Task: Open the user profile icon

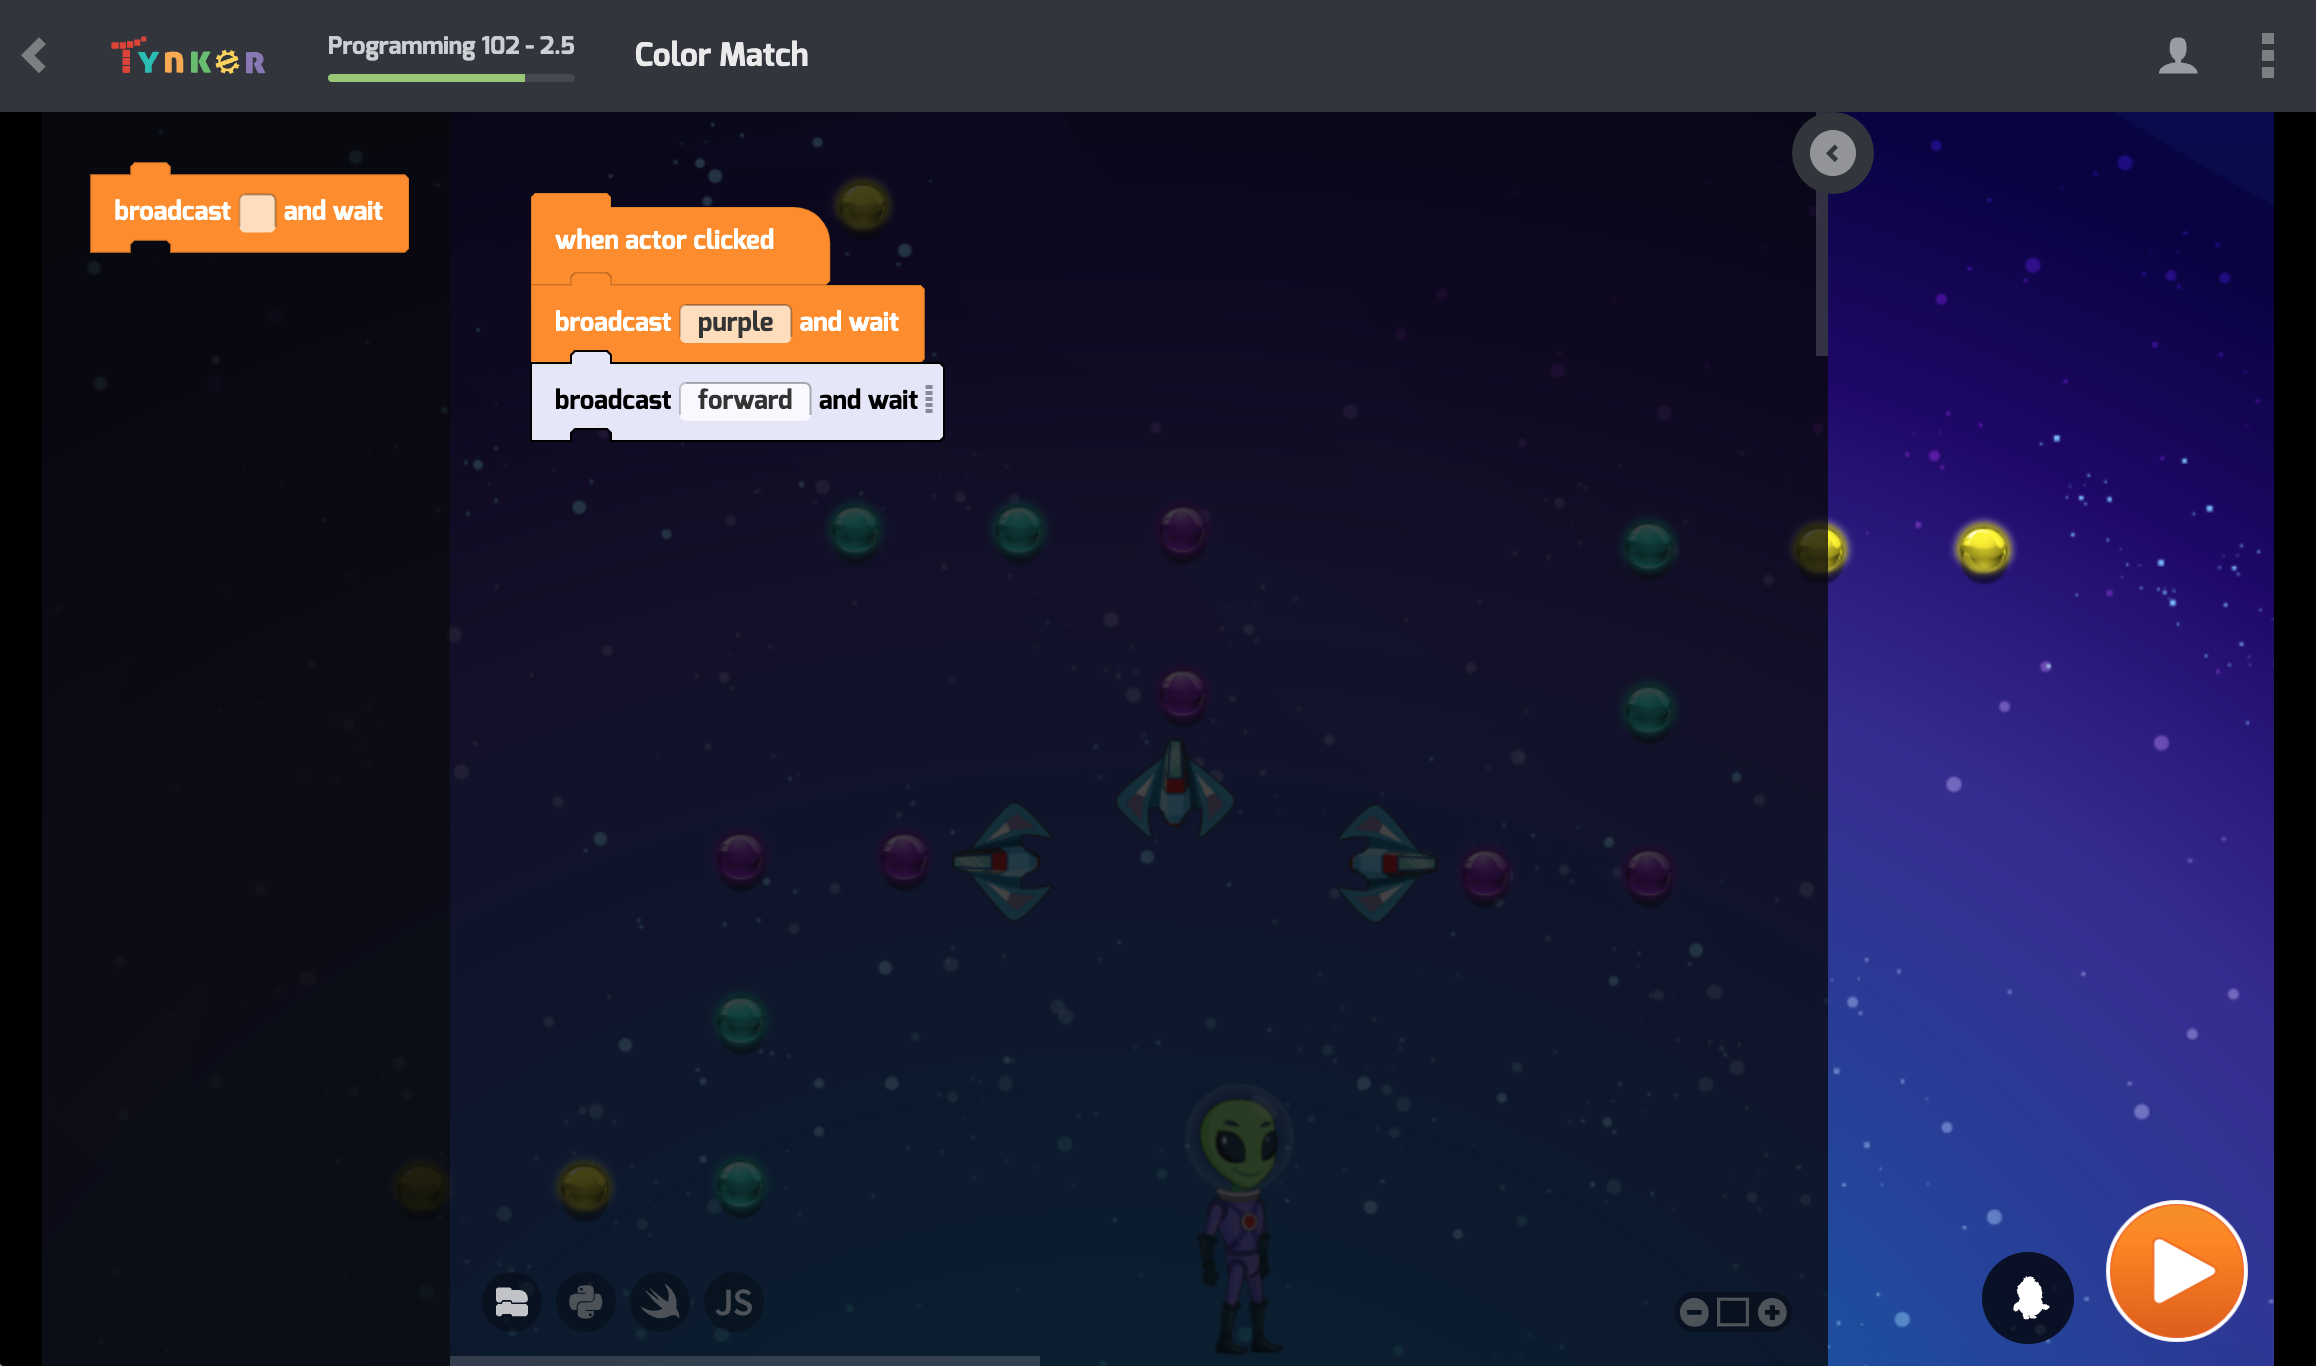Action: 2177,55
